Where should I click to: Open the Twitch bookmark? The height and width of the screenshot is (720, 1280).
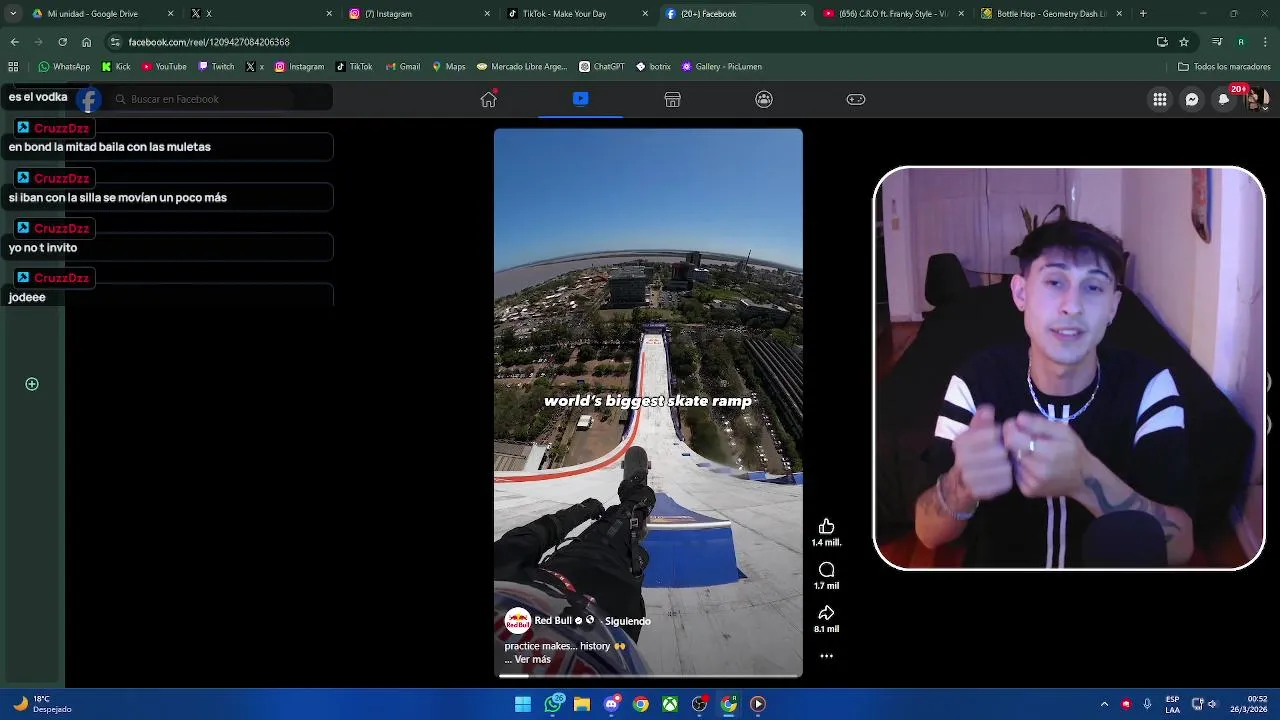216,67
